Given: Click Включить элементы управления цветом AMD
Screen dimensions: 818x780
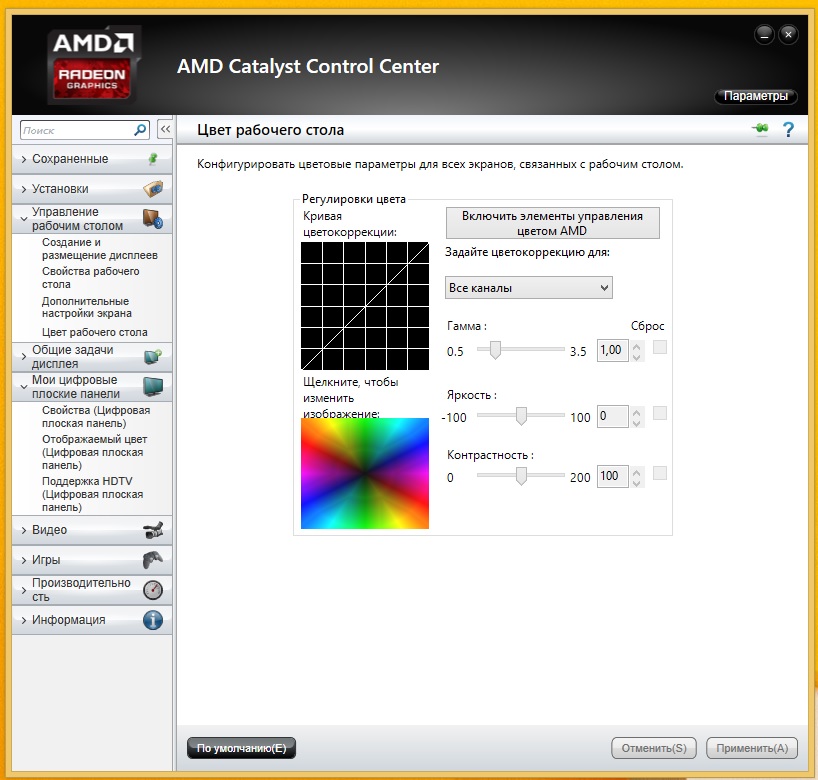Looking at the screenshot, I should point(552,223).
